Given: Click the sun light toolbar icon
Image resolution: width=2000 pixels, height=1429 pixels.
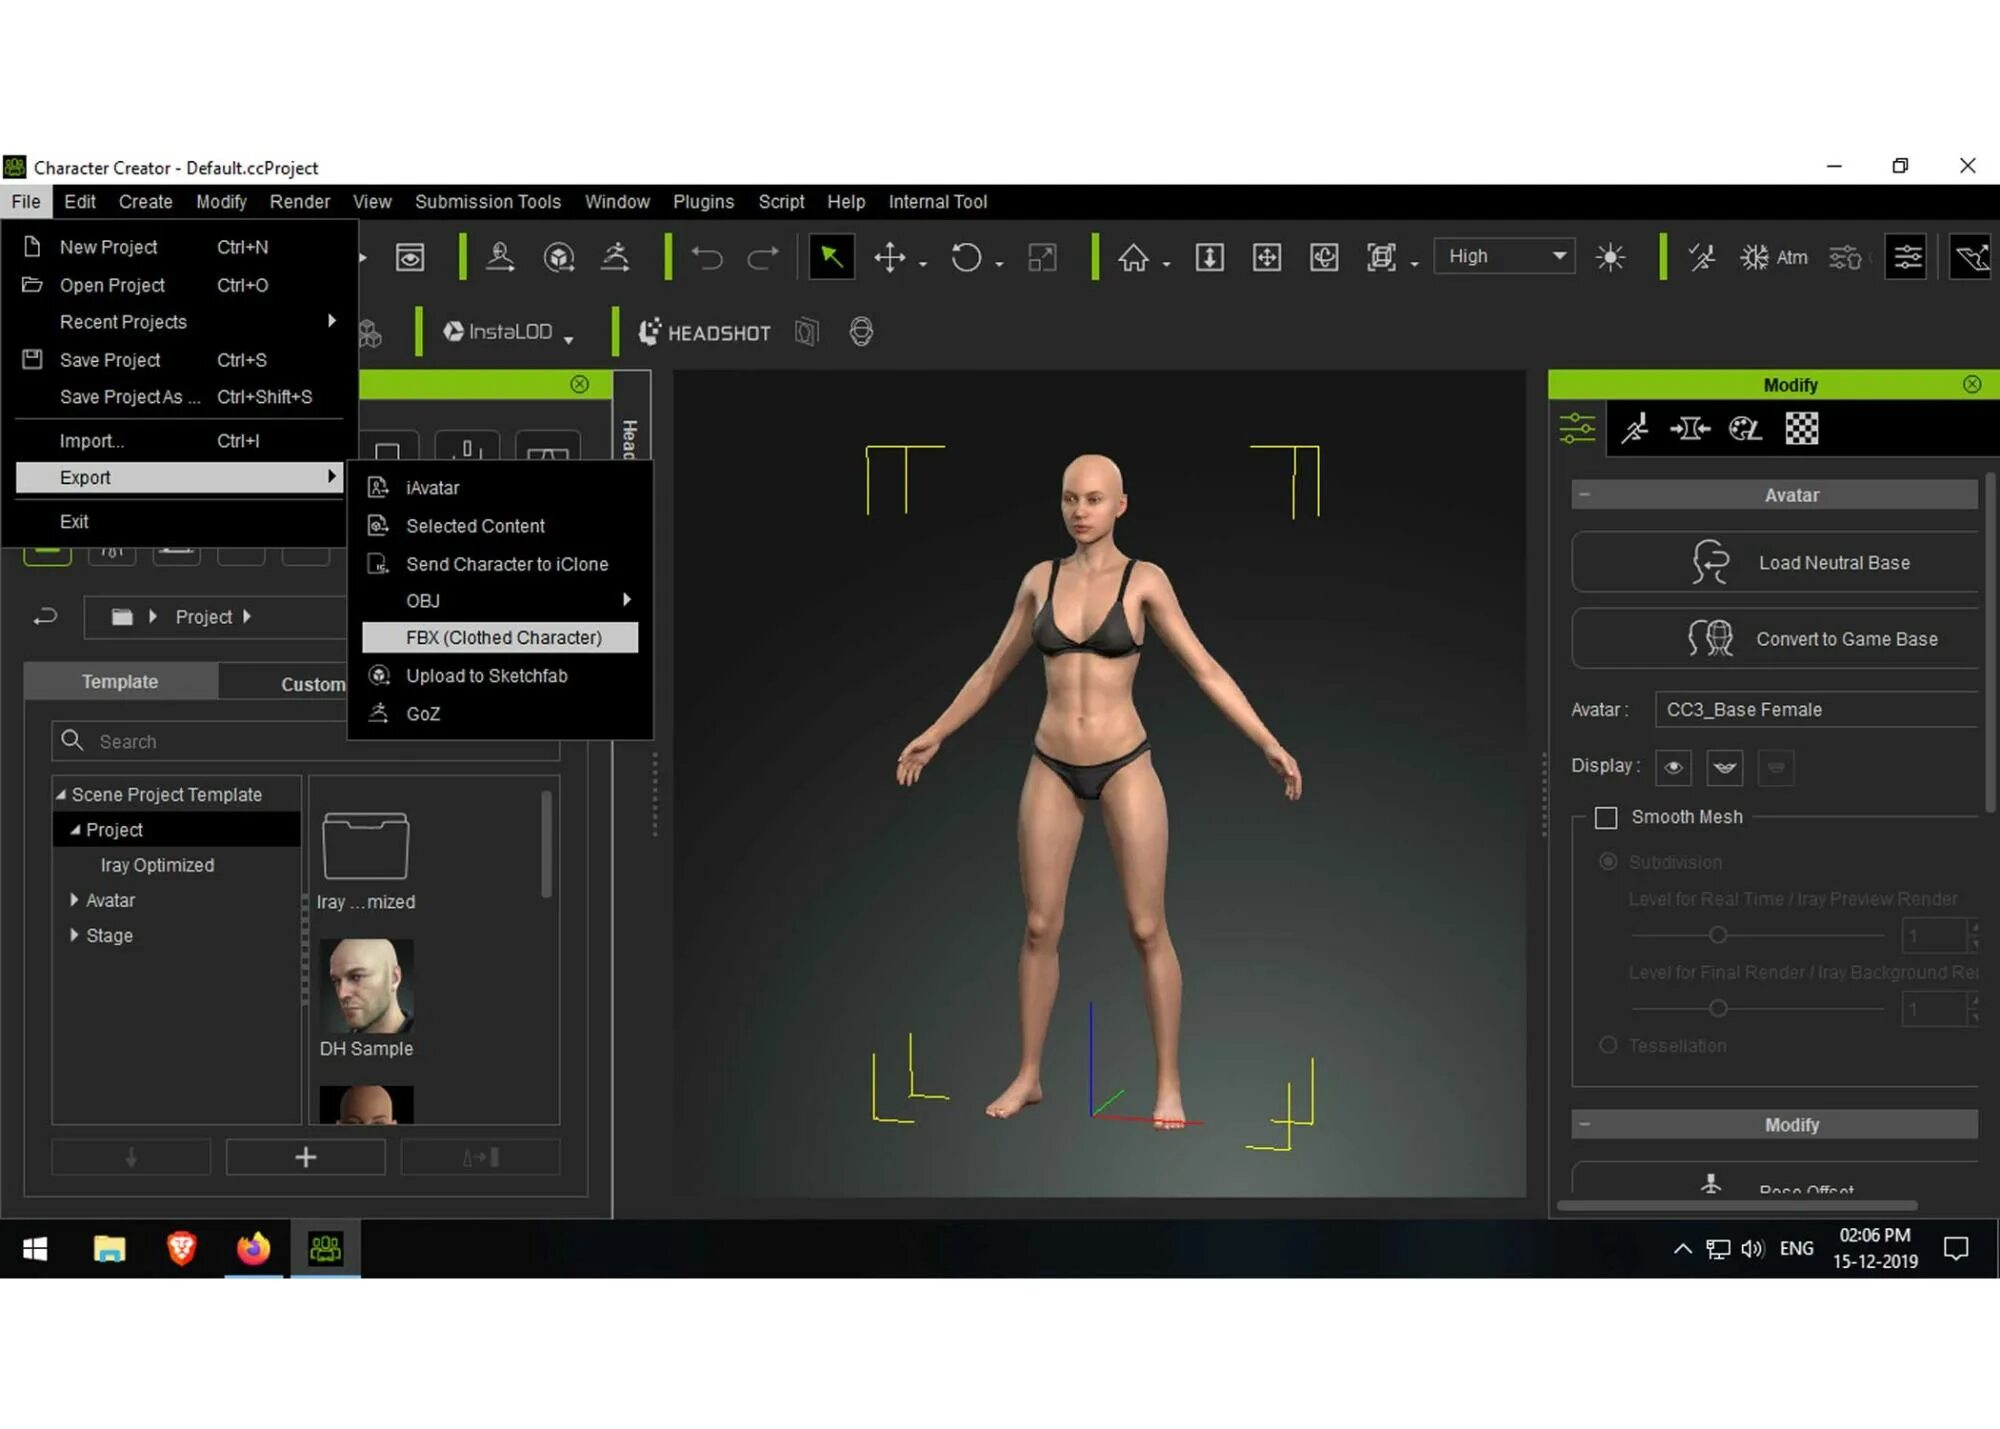Looking at the screenshot, I should click(1610, 258).
